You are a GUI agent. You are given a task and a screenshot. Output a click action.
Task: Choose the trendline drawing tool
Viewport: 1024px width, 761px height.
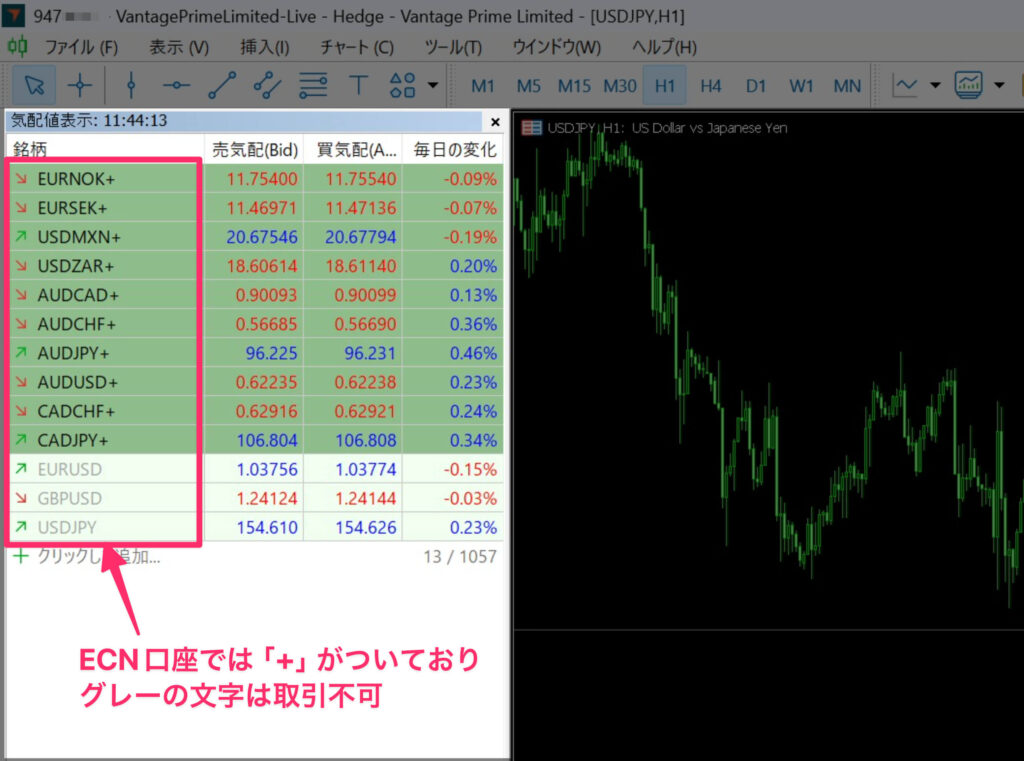[222, 85]
